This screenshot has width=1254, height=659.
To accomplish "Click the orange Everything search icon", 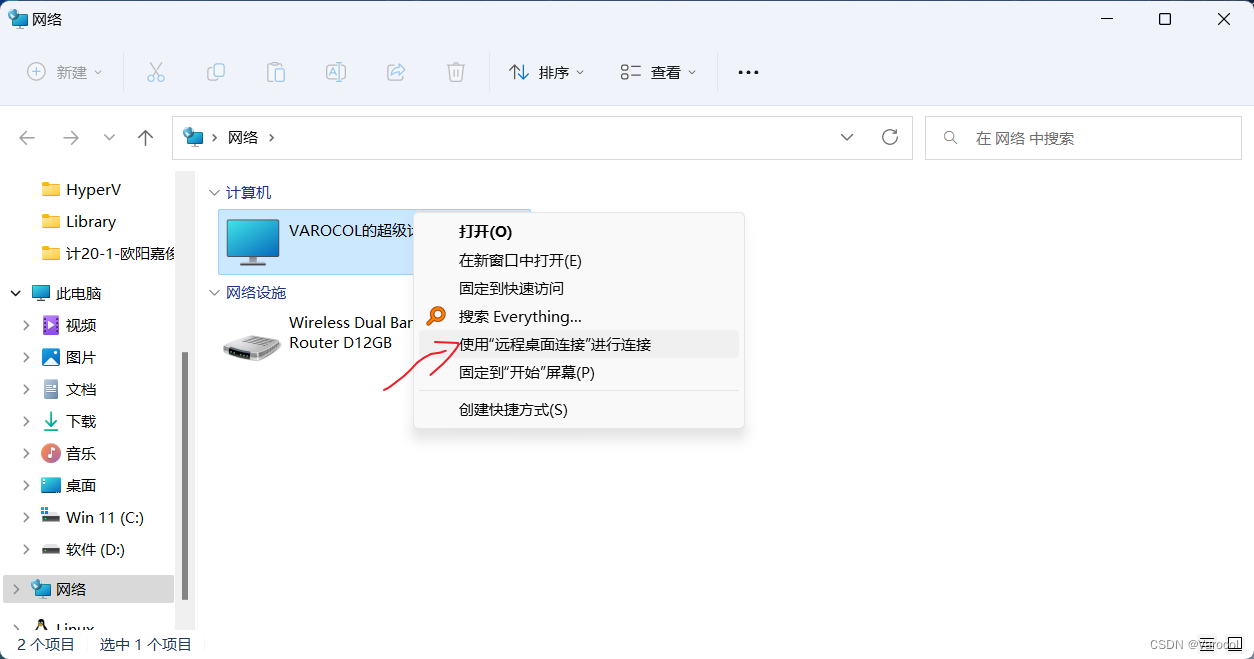I will [x=436, y=316].
